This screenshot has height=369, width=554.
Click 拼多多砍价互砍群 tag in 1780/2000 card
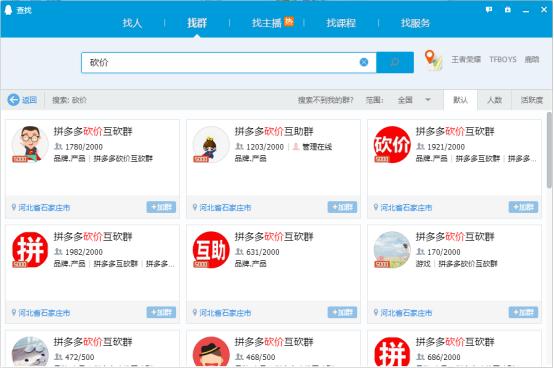pyautogui.click(x=123, y=158)
